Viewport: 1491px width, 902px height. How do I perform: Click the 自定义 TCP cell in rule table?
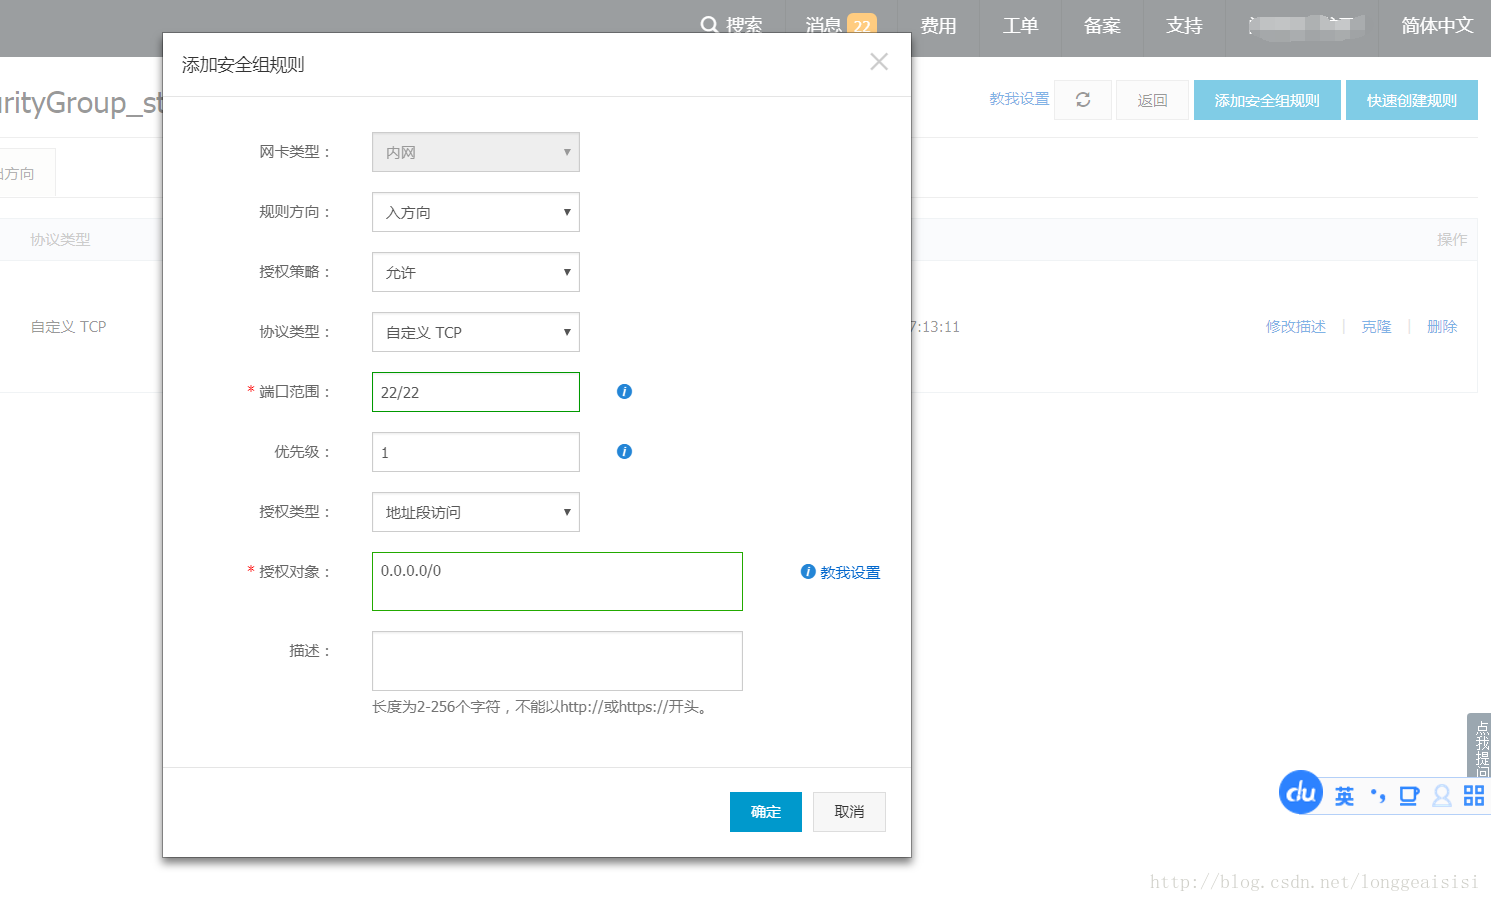click(x=68, y=327)
